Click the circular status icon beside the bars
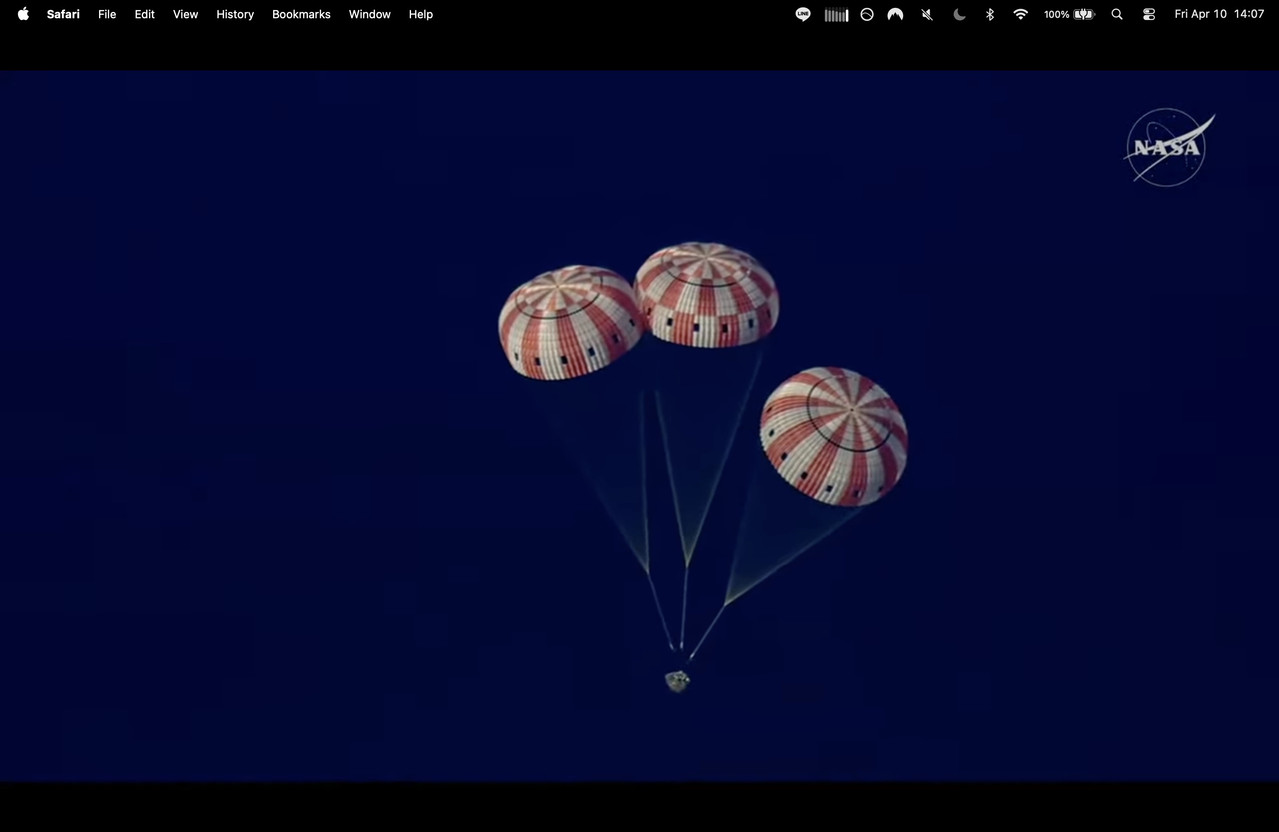This screenshot has width=1279, height=832. coord(867,14)
